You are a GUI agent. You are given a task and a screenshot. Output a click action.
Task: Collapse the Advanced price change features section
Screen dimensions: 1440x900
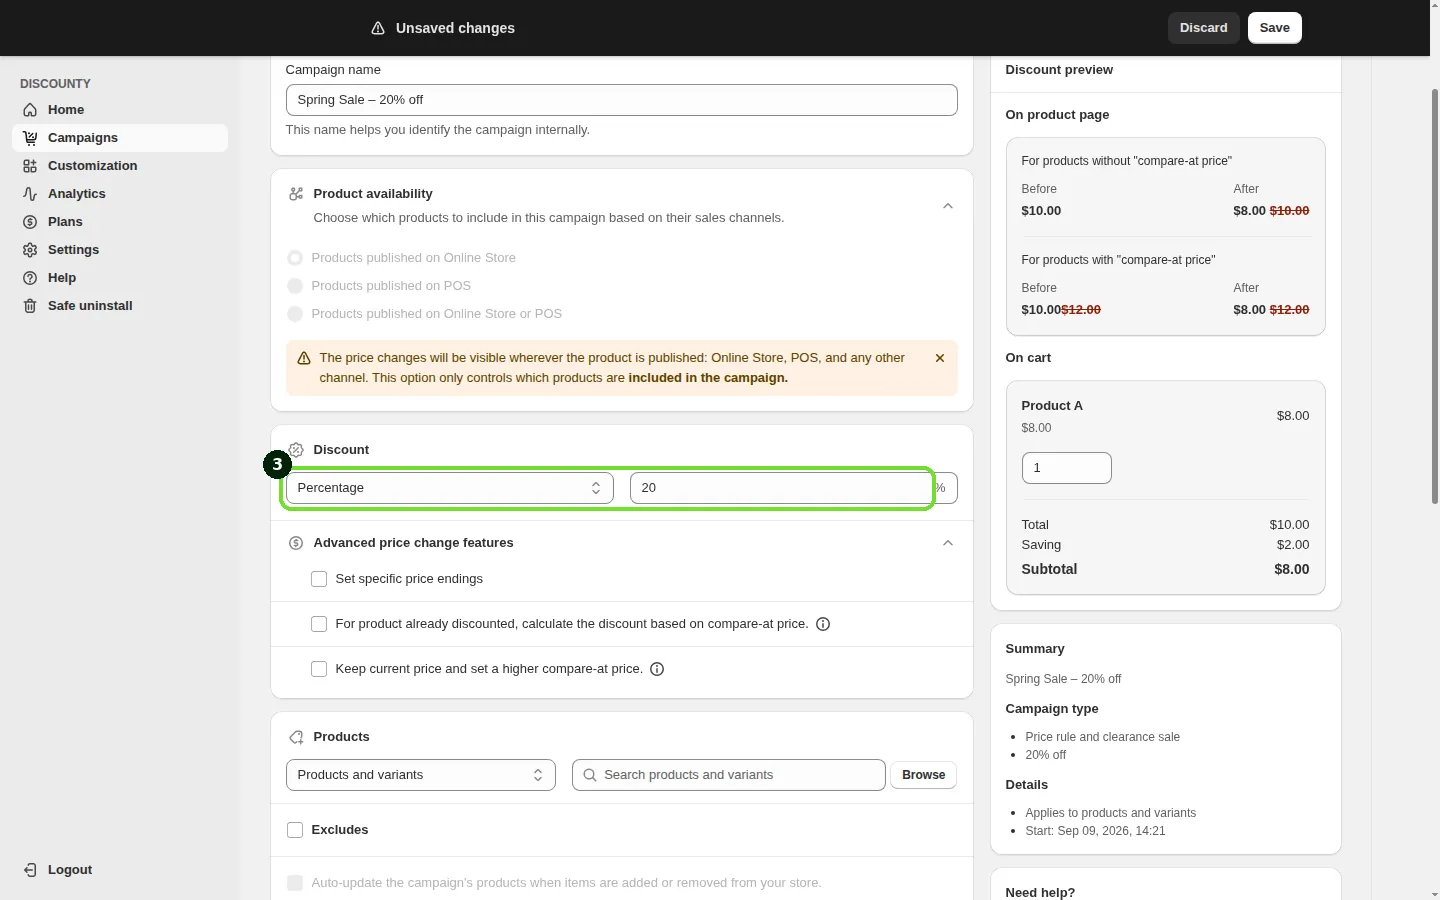(948, 543)
